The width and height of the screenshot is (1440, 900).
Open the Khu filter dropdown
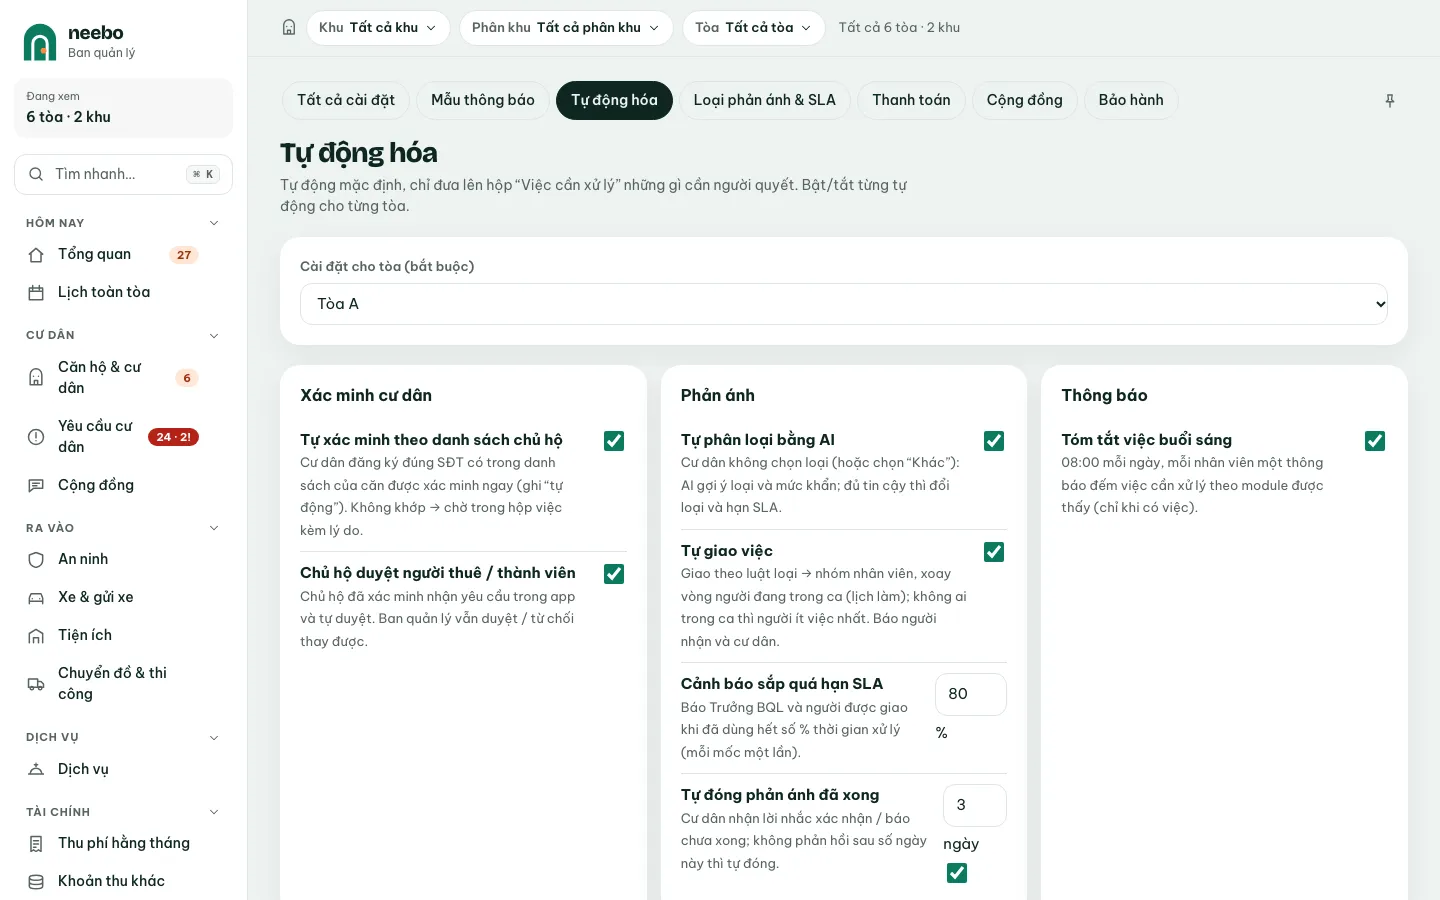pyautogui.click(x=378, y=28)
